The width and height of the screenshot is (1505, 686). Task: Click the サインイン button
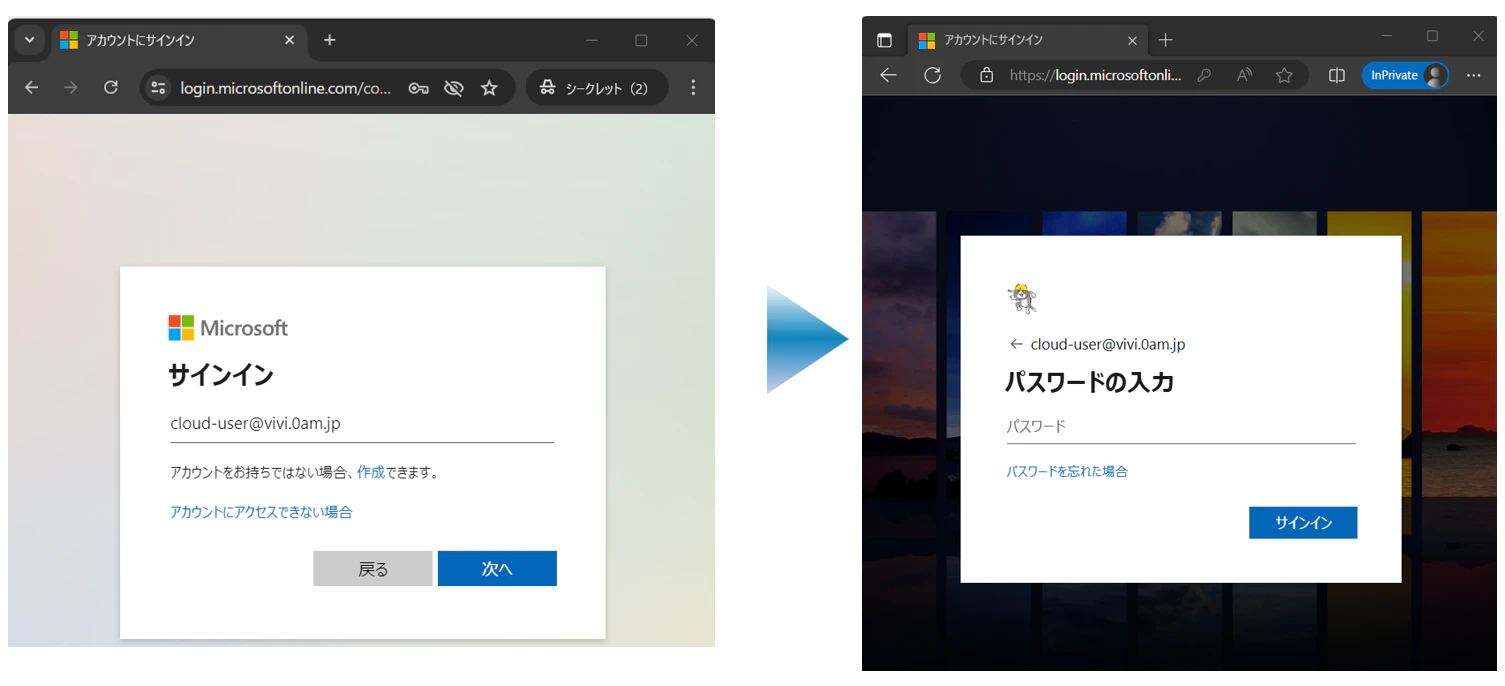[x=1303, y=523]
